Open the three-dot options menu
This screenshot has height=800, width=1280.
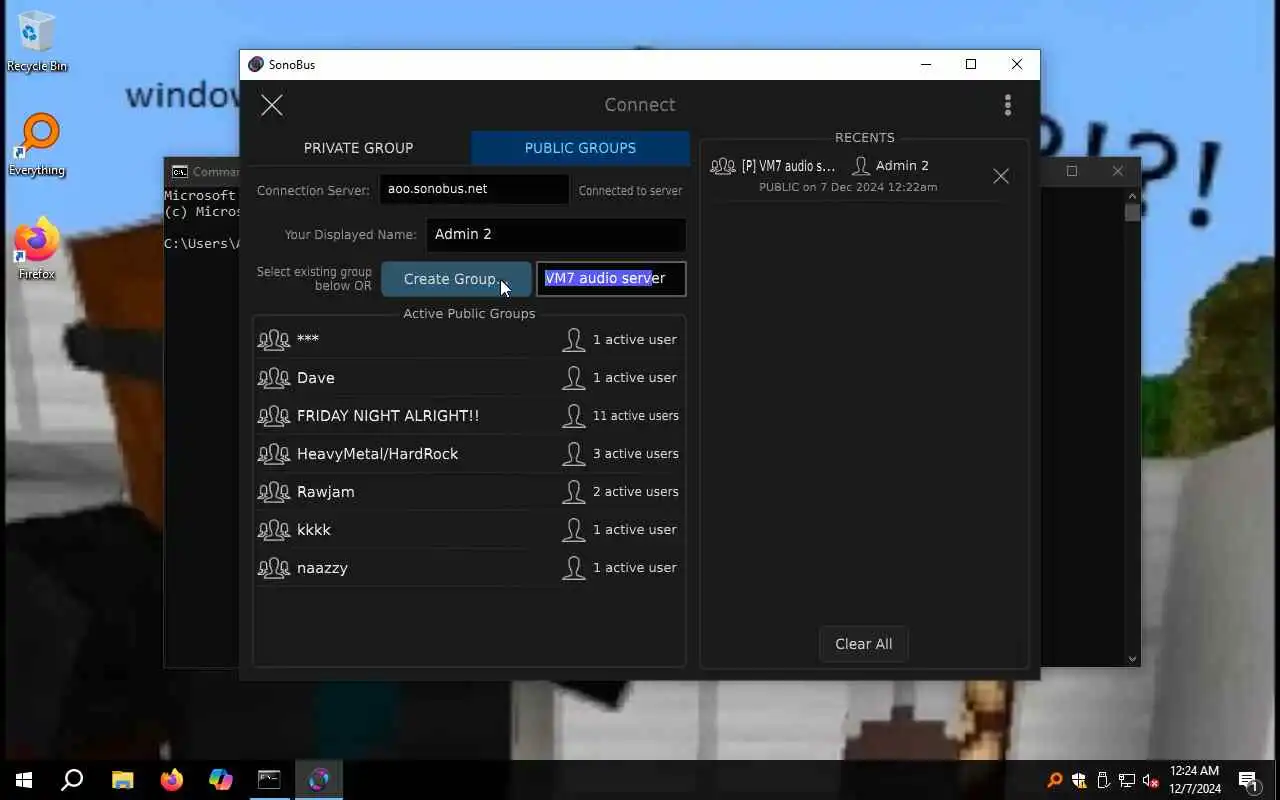click(x=1008, y=105)
